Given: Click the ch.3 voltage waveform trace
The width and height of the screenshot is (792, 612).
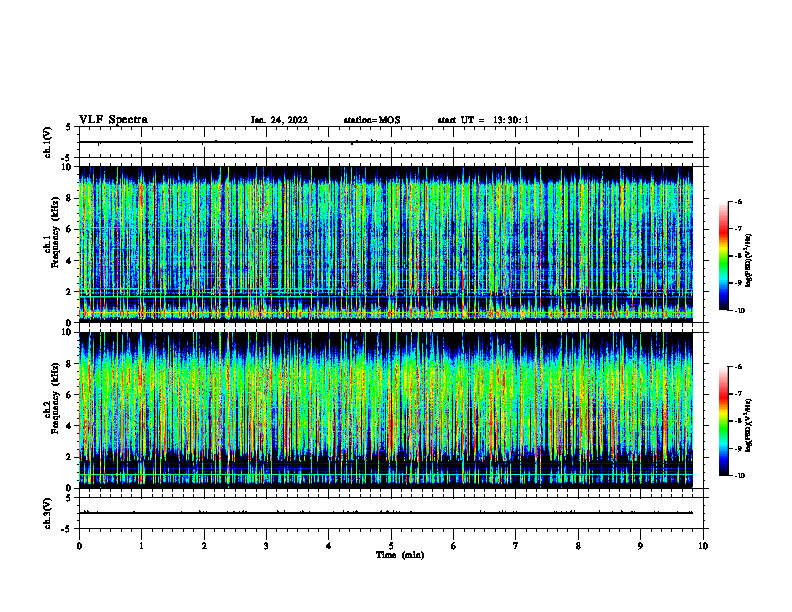Looking at the screenshot, I should tap(385, 513).
